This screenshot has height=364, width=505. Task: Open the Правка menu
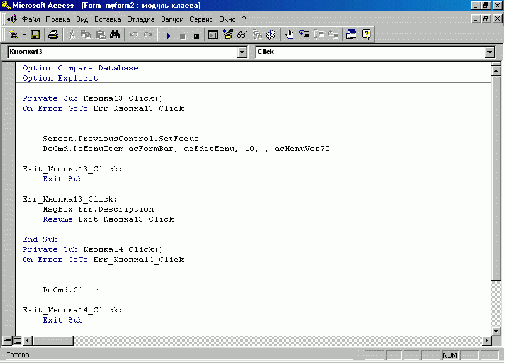(58, 19)
